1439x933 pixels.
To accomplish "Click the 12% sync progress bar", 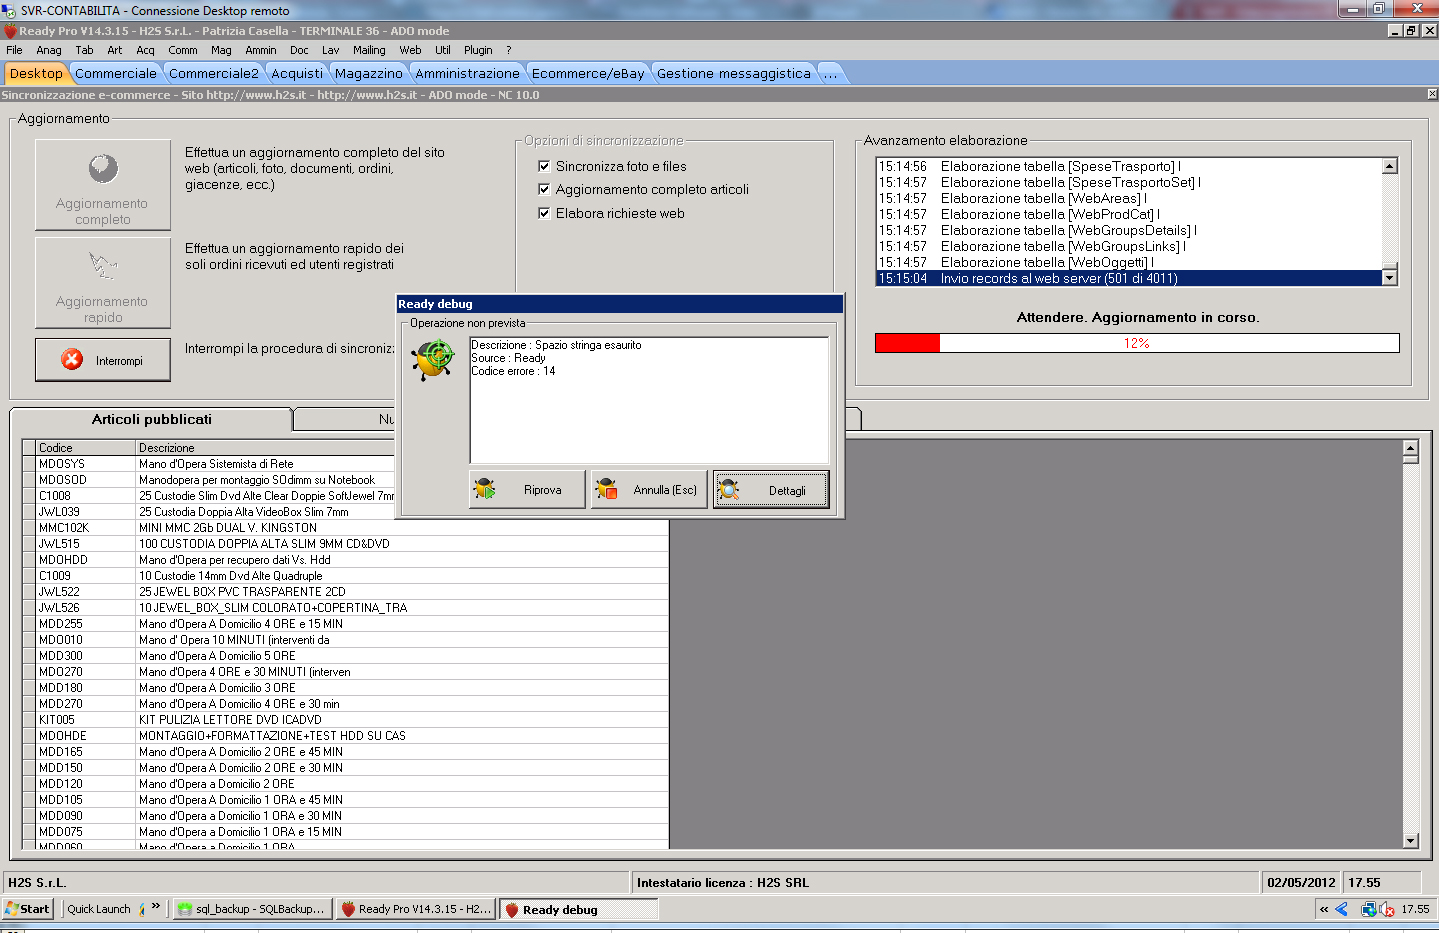I will click(x=1137, y=343).
